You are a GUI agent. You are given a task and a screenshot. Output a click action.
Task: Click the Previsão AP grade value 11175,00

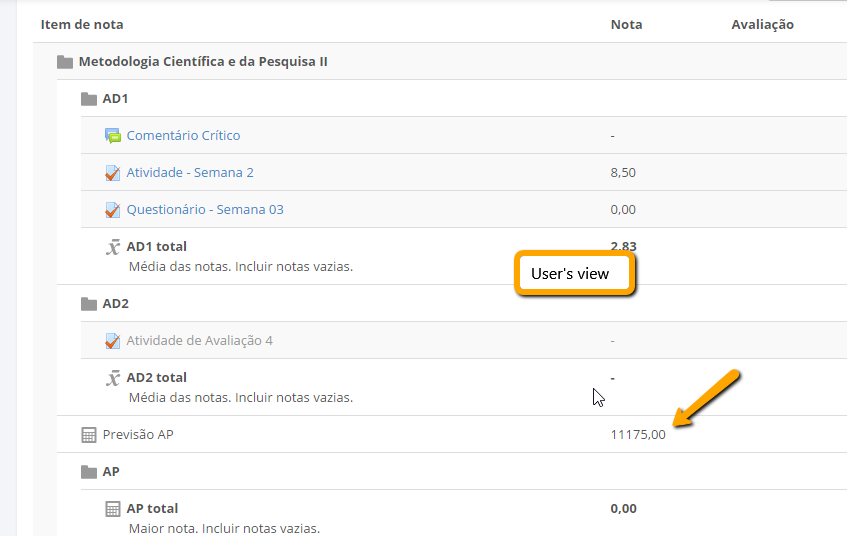coord(638,434)
